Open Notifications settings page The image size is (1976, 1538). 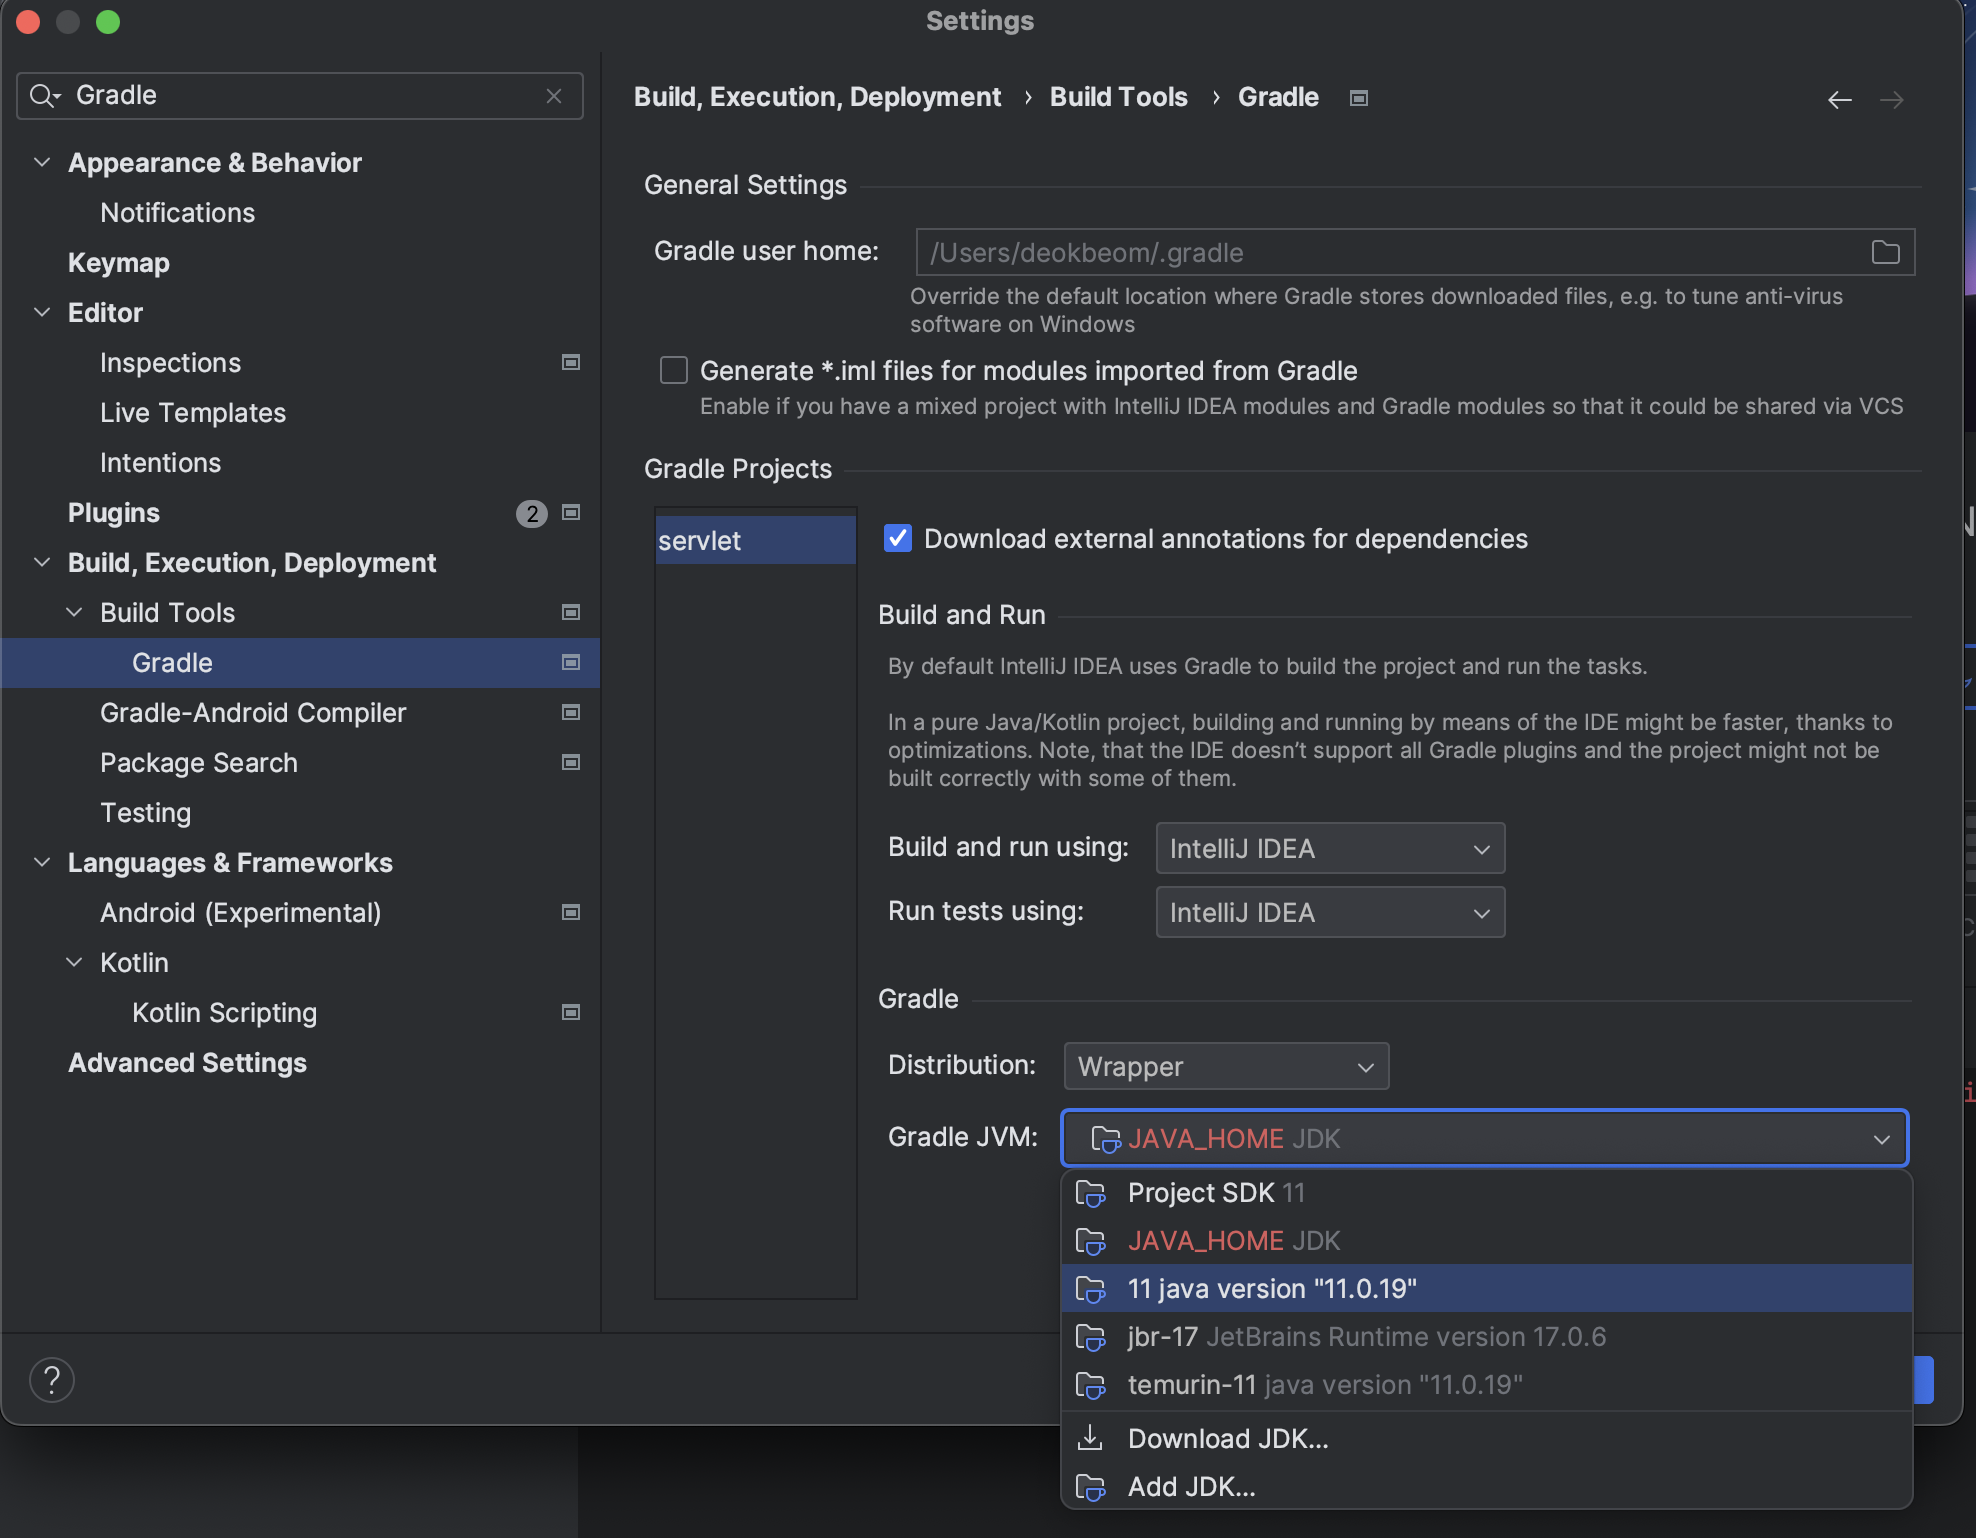(x=177, y=212)
